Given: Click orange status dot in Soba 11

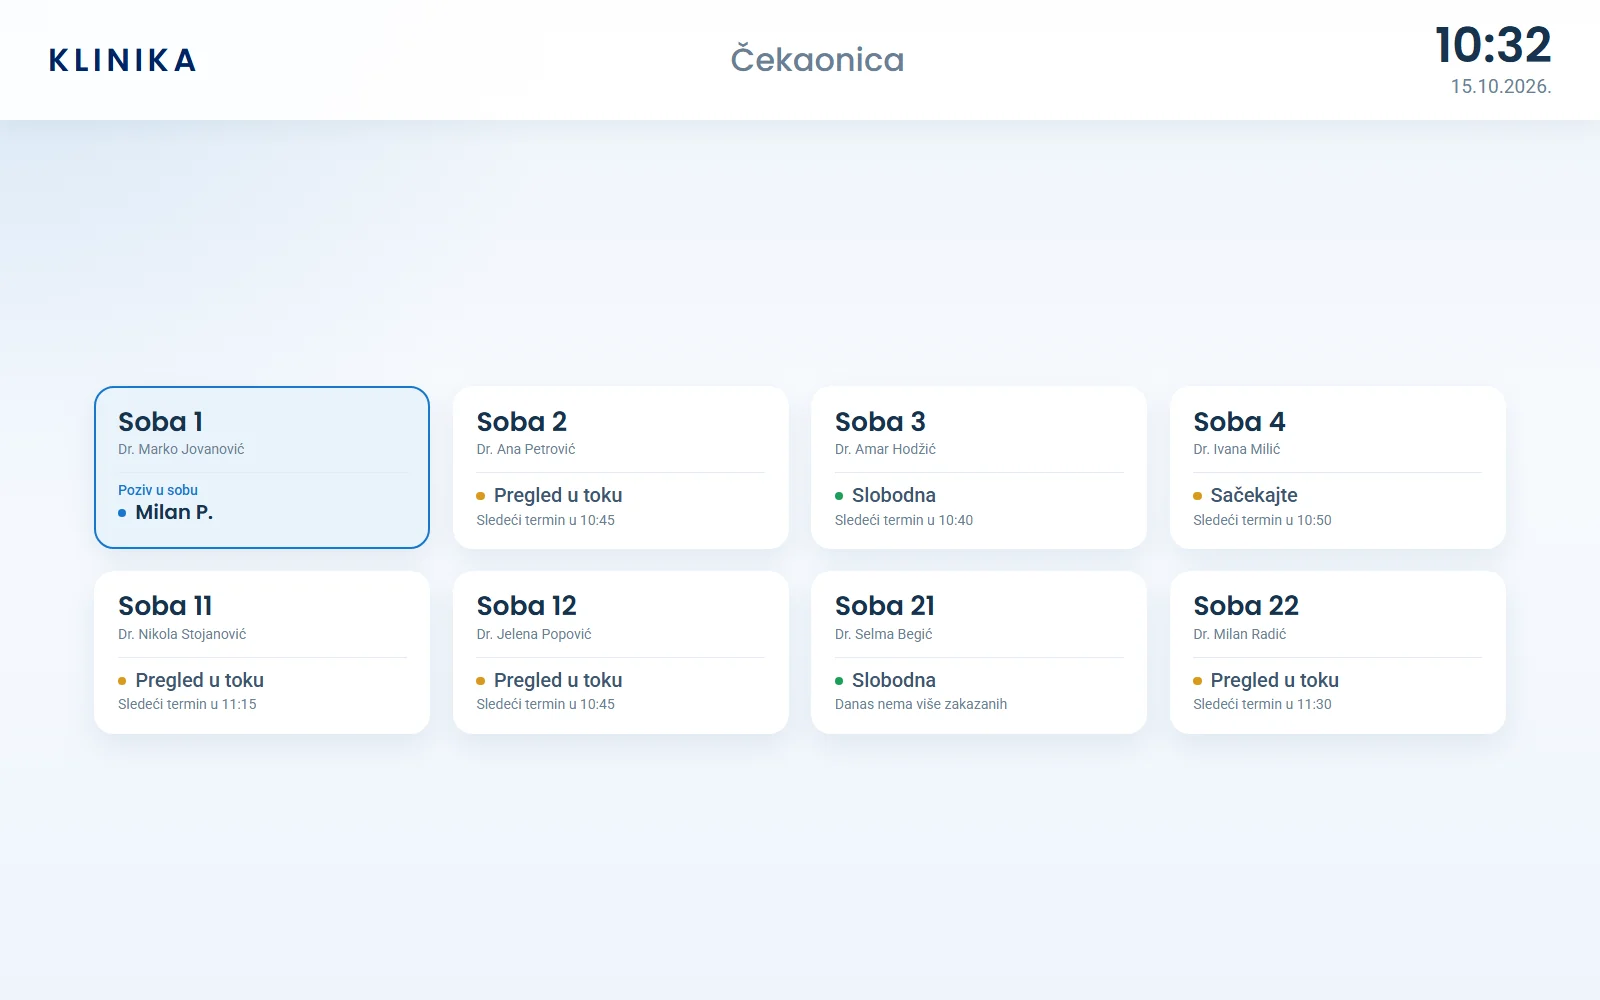Looking at the screenshot, I should (x=122, y=681).
